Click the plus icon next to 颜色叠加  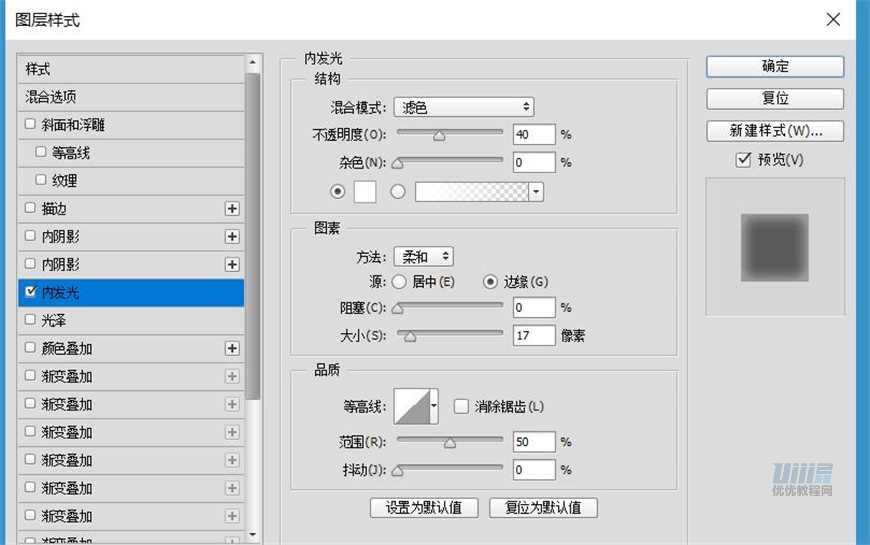232,349
